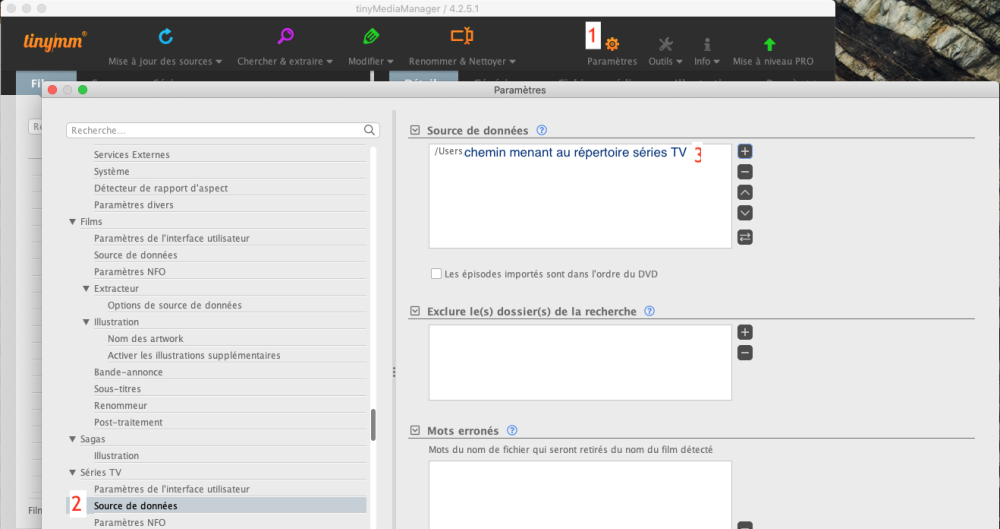Collapse the Mots erronés section checkbox
The height and width of the screenshot is (529, 1000).
(416, 431)
